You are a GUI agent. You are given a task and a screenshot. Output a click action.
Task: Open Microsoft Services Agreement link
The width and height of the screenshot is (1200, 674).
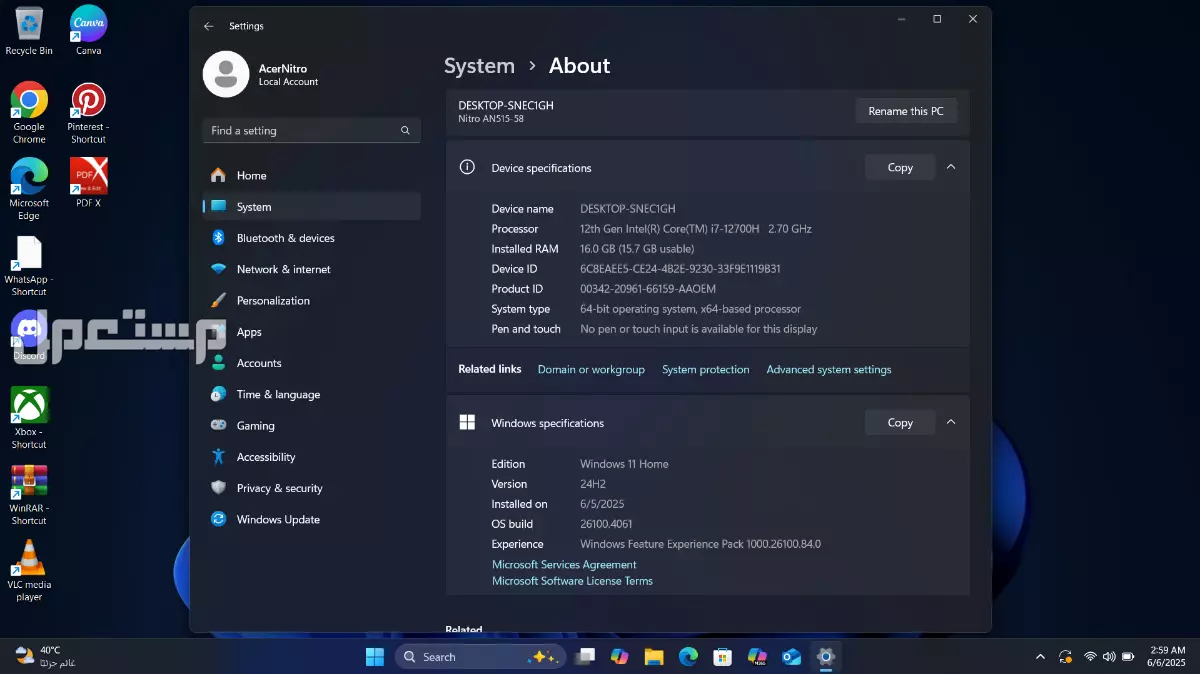(x=564, y=564)
